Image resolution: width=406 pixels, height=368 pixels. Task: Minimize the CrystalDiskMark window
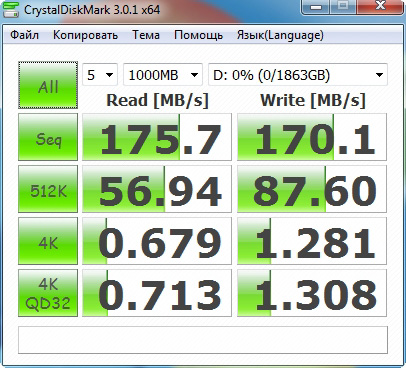tap(315, 6)
